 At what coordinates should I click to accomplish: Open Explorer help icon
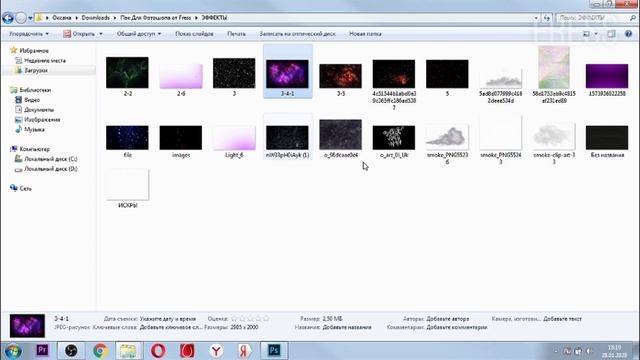[629, 34]
